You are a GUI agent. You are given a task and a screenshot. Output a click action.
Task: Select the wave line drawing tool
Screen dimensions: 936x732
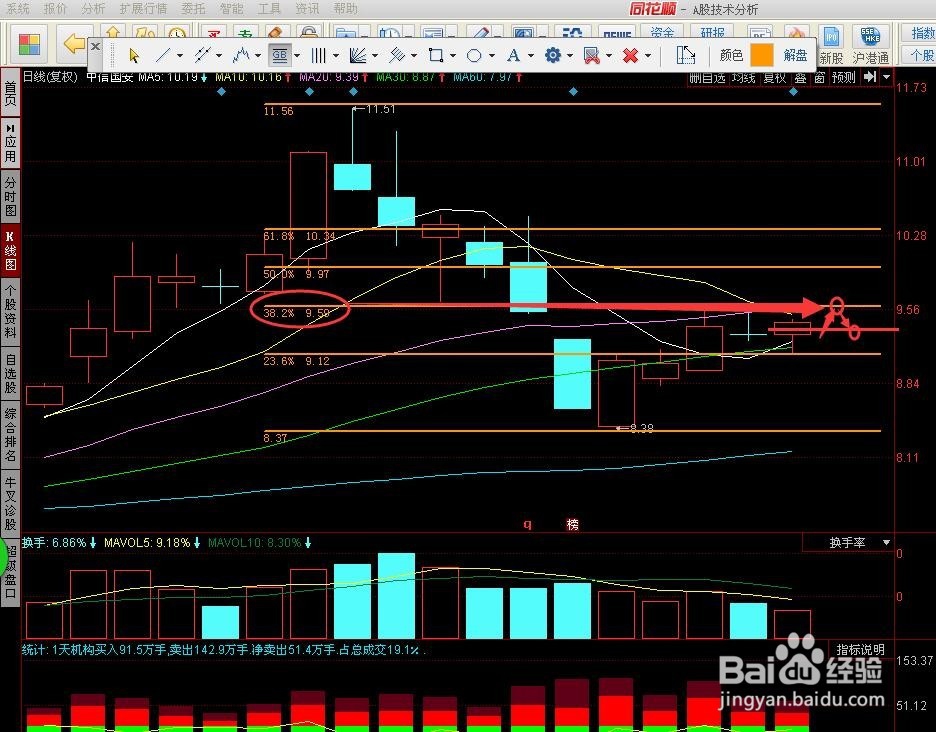click(x=241, y=56)
